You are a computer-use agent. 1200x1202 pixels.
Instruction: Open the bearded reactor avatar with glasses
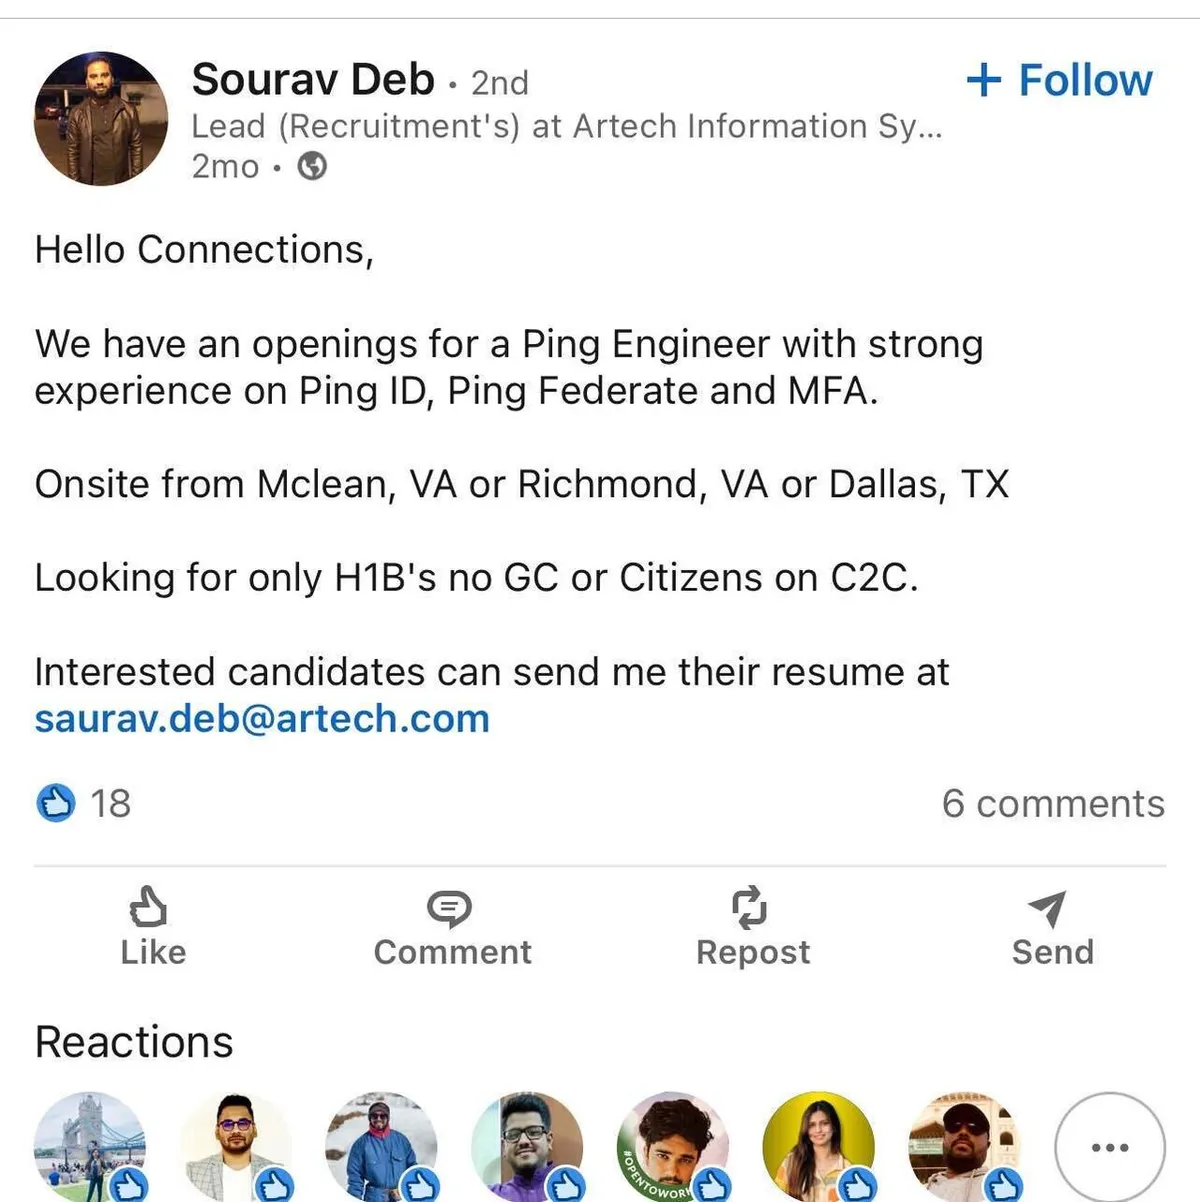pos(526,1148)
